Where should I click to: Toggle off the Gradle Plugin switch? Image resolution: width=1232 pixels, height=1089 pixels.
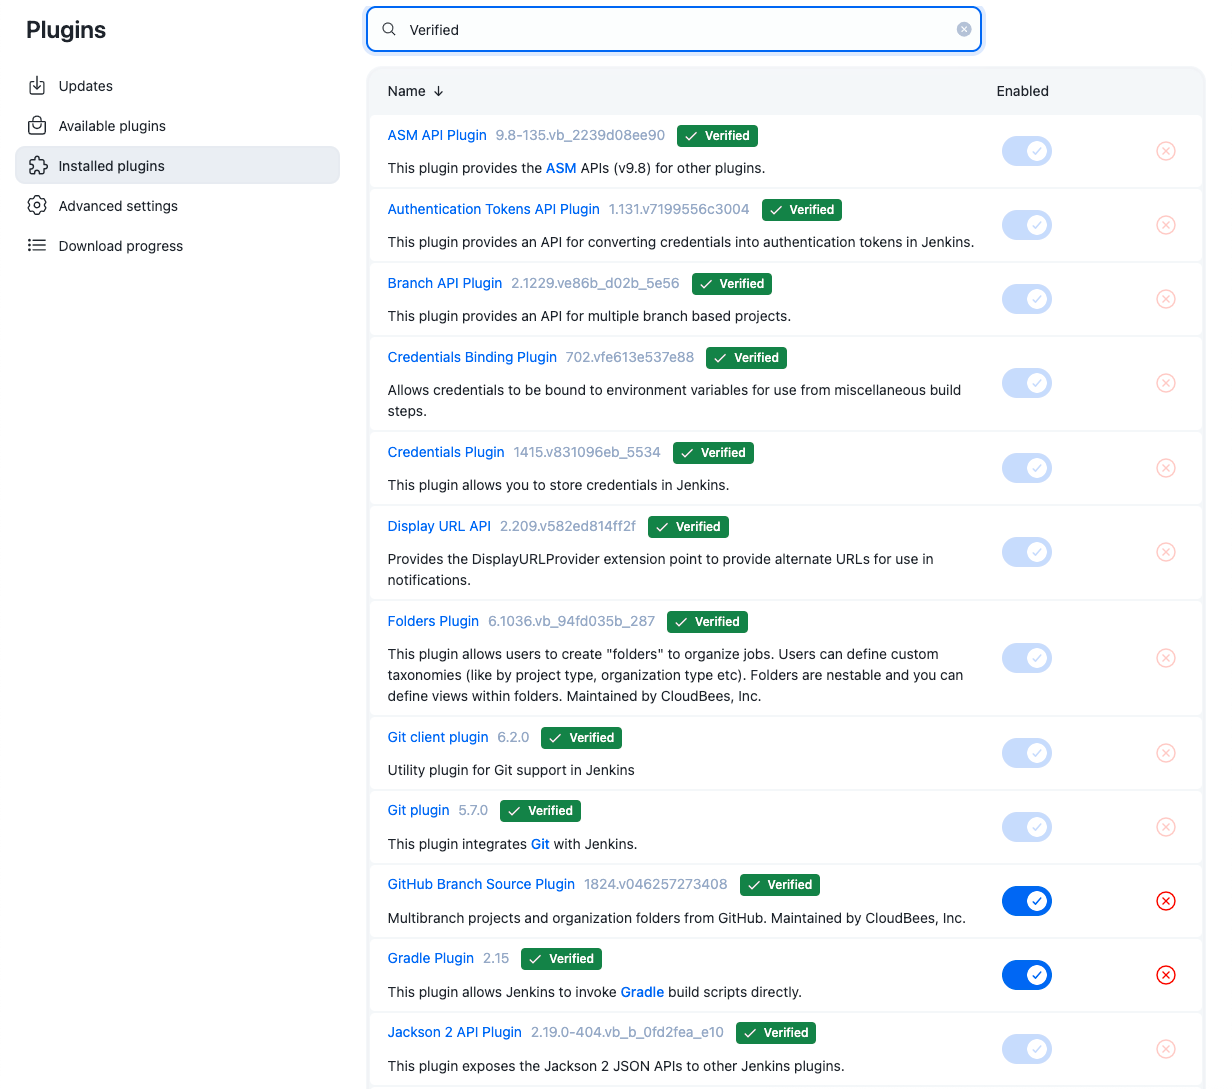pyautogui.click(x=1026, y=975)
